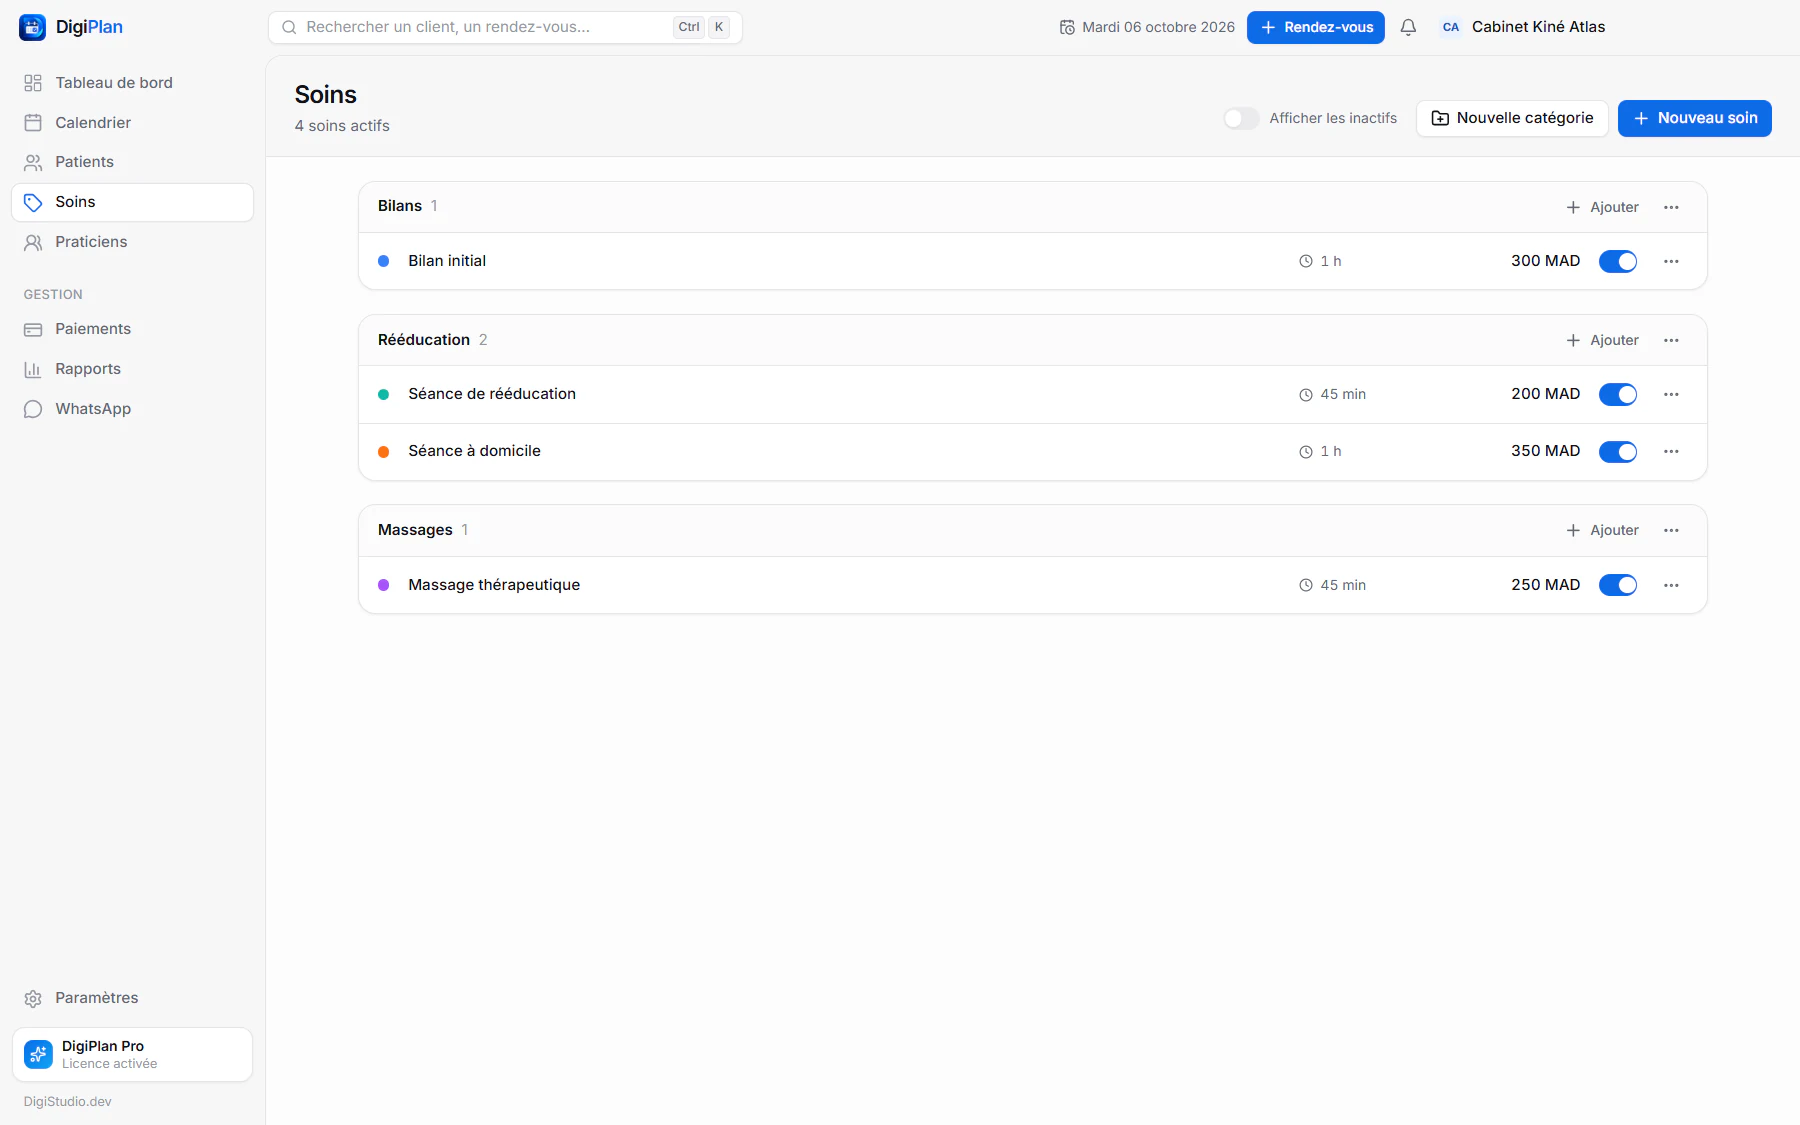Open Paiements under Gestion
The height and width of the screenshot is (1125, 1800).
pyautogui.click(x=132, y=329)
